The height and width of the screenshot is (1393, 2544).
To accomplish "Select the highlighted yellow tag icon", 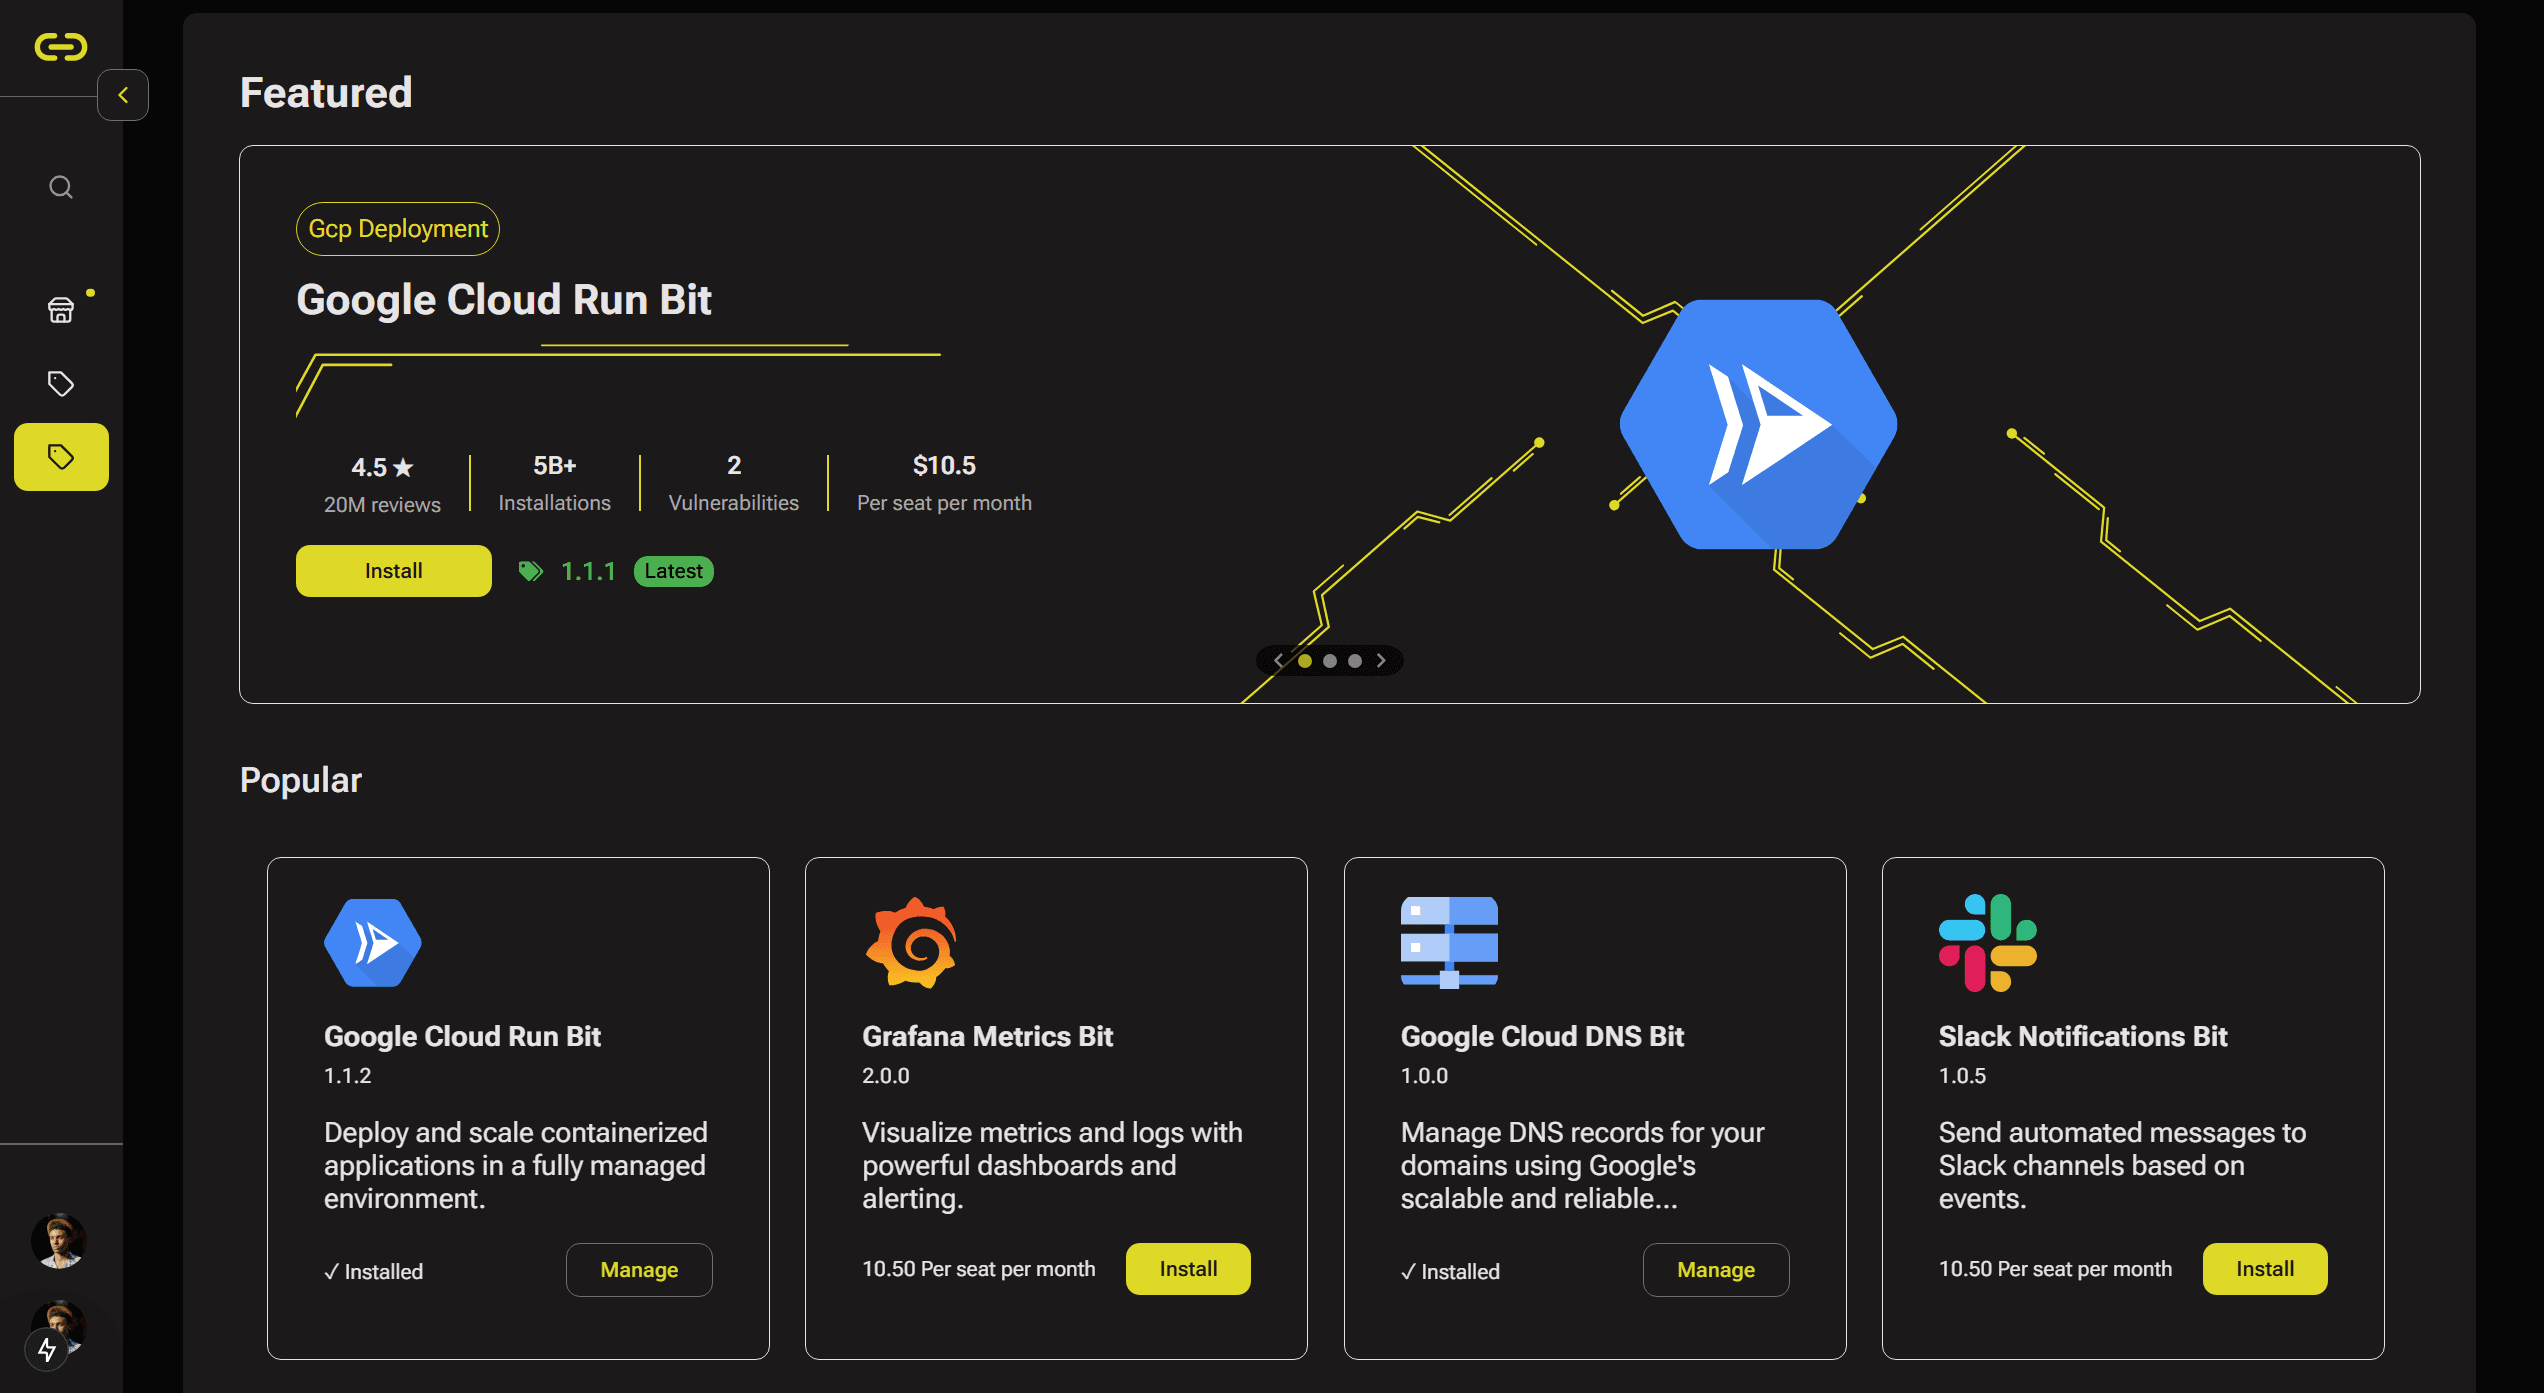I will point(61,457).
